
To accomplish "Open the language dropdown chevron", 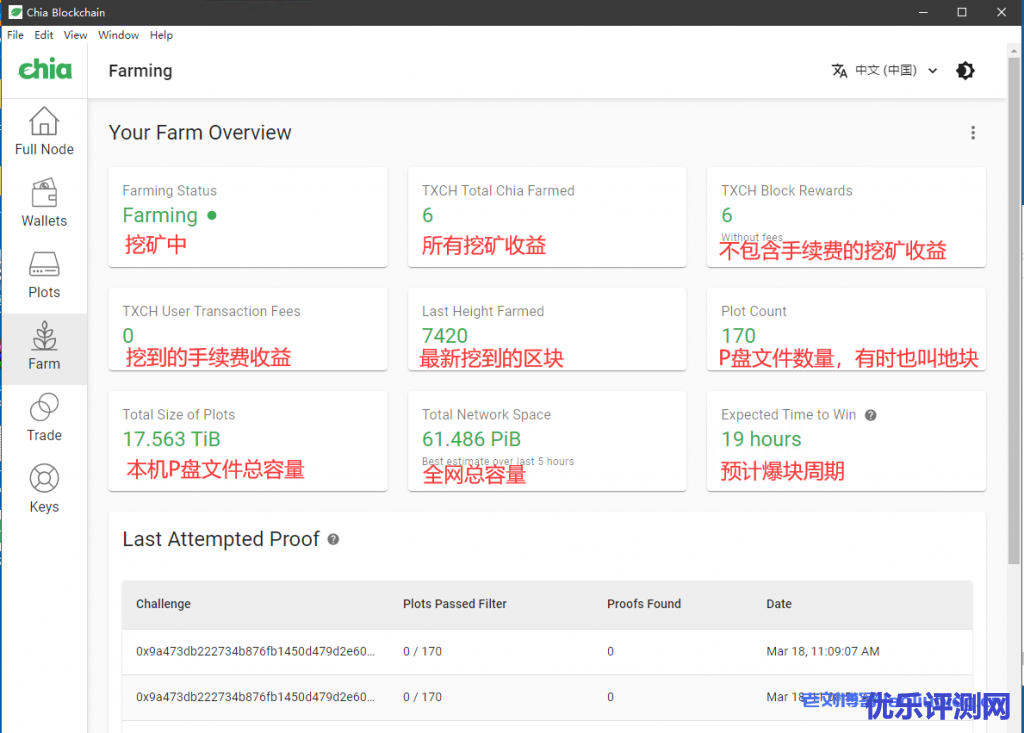I will (x=933, y=71).
